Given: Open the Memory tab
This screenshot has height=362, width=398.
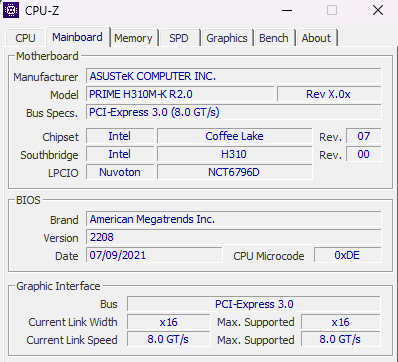Looking at the screenshot, I should tap(133, 38).
